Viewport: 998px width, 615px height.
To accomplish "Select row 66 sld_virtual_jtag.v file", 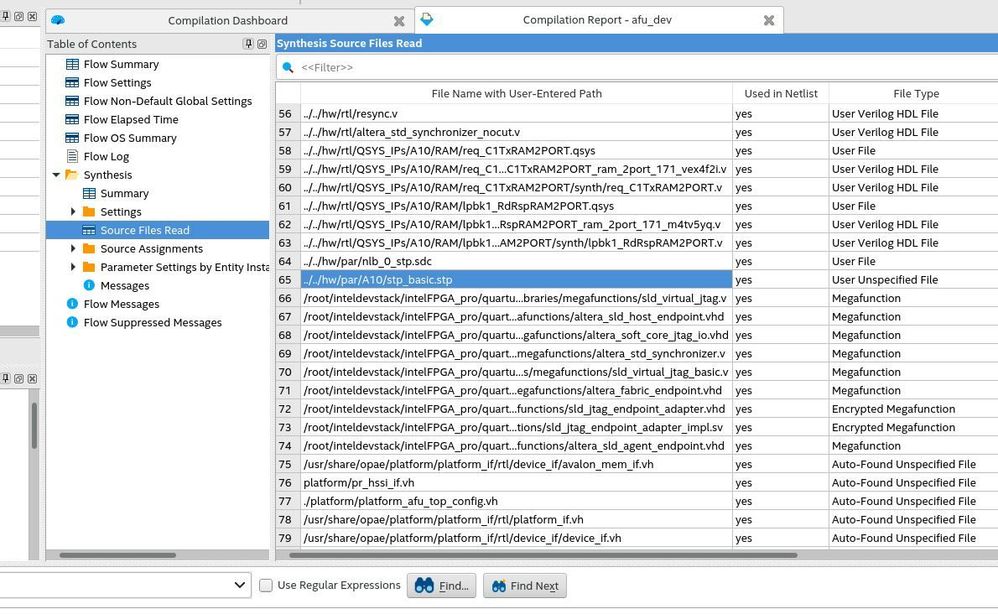I will pyautogui.click(x=516, y=299).
